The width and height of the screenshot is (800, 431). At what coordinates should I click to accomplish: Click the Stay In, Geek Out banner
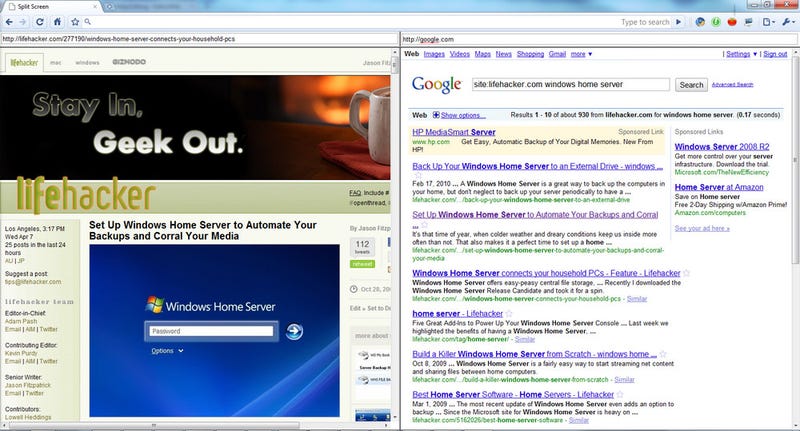click(x=195, y=128)
